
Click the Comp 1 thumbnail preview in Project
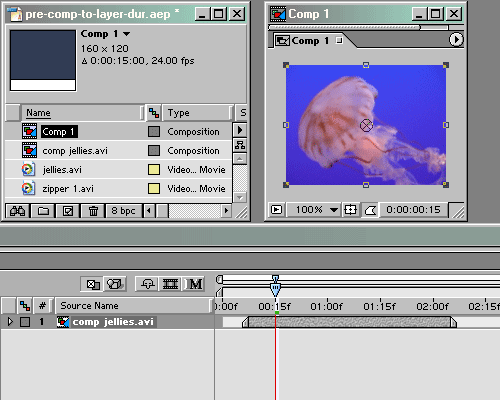point(43,60)
